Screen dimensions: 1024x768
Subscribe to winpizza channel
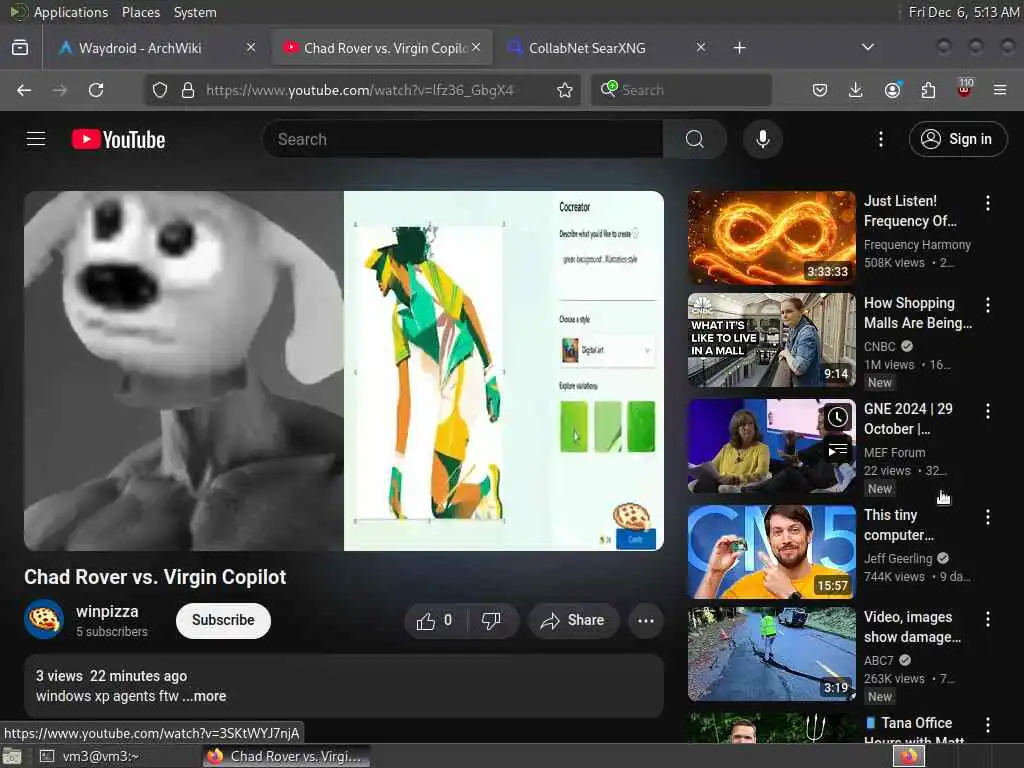(223, 620)
